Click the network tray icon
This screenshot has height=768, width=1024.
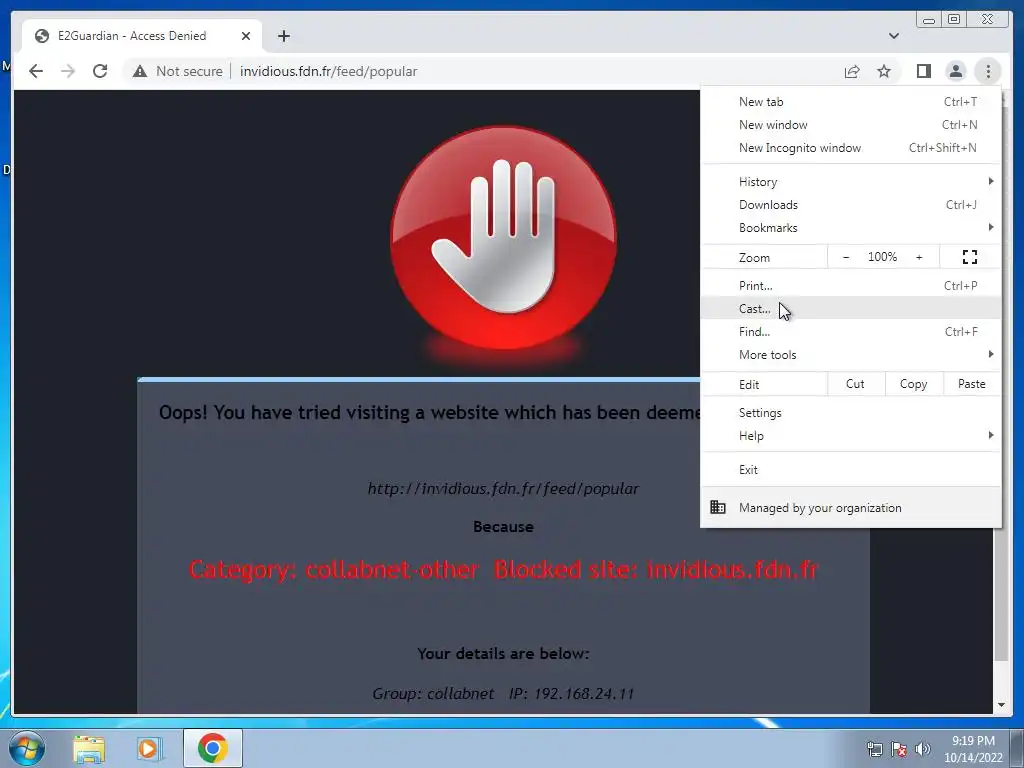click(x=874, y=749)
